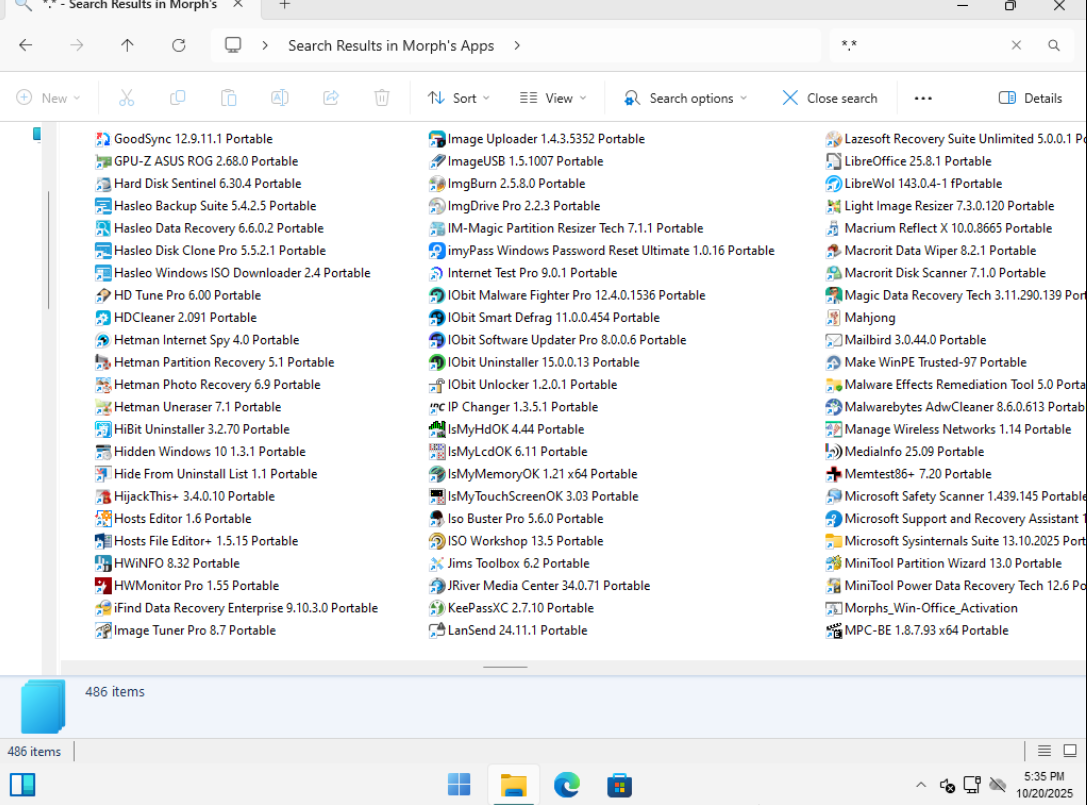
Task: Click the Back navigation arrow
Action: 26,45
